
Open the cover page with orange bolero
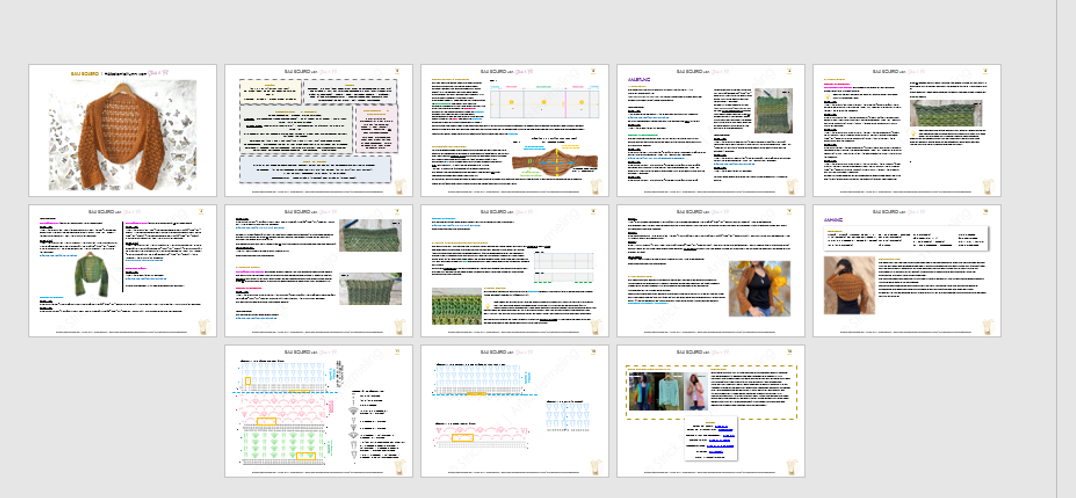124,130
